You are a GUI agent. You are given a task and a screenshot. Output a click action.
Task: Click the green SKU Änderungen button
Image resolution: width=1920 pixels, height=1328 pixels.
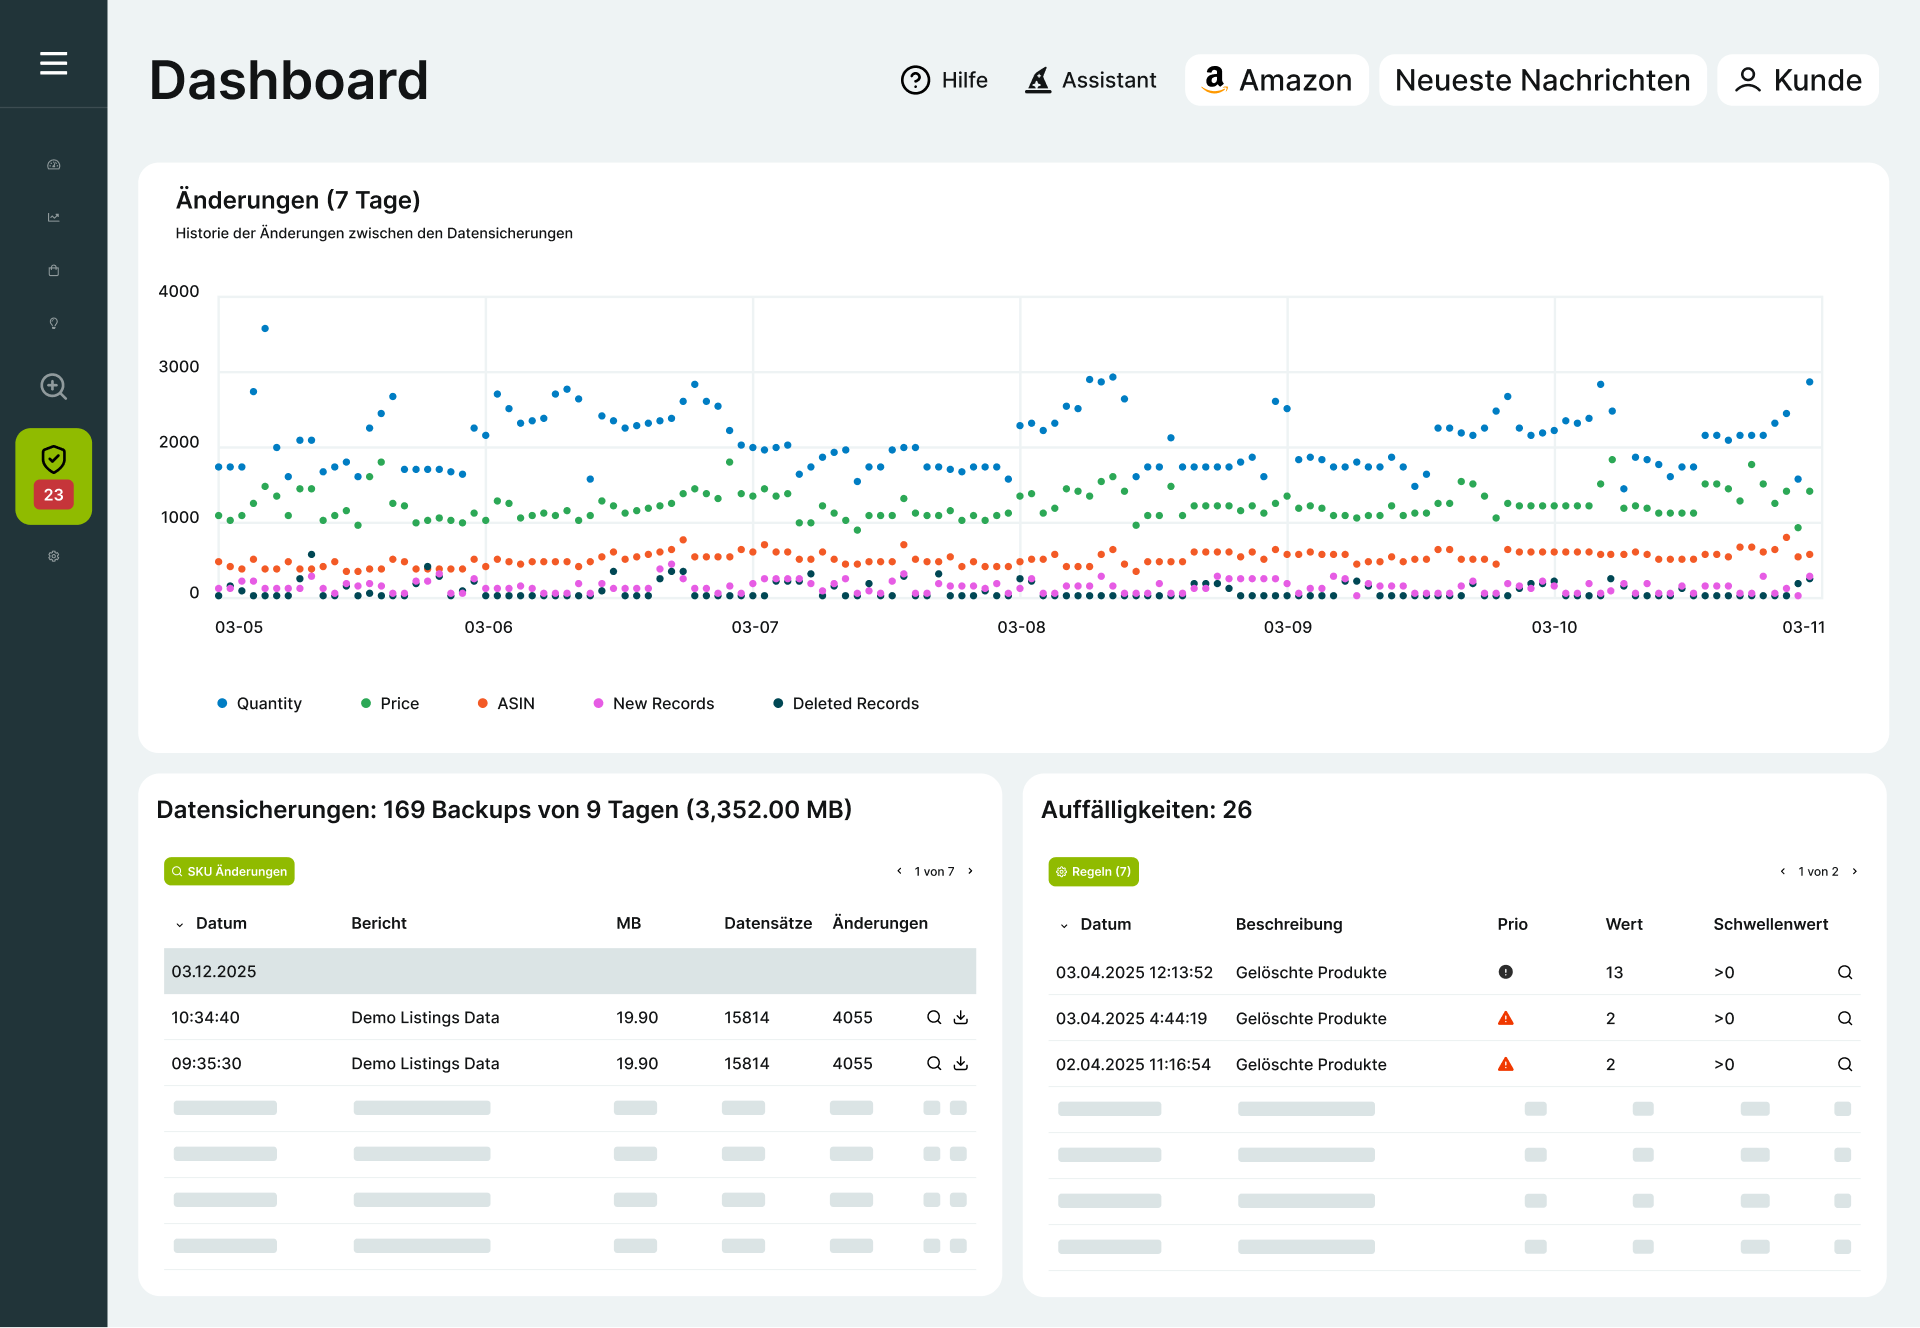point(229,871)
